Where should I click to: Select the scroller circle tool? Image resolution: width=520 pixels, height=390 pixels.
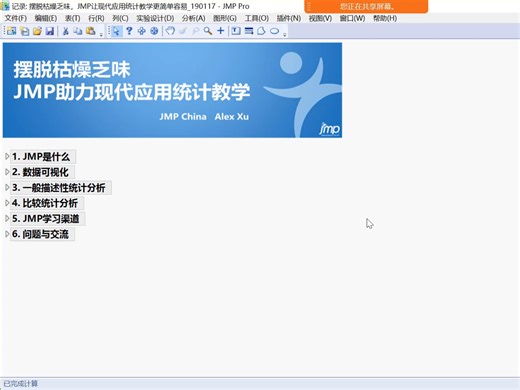pos(154,31)
